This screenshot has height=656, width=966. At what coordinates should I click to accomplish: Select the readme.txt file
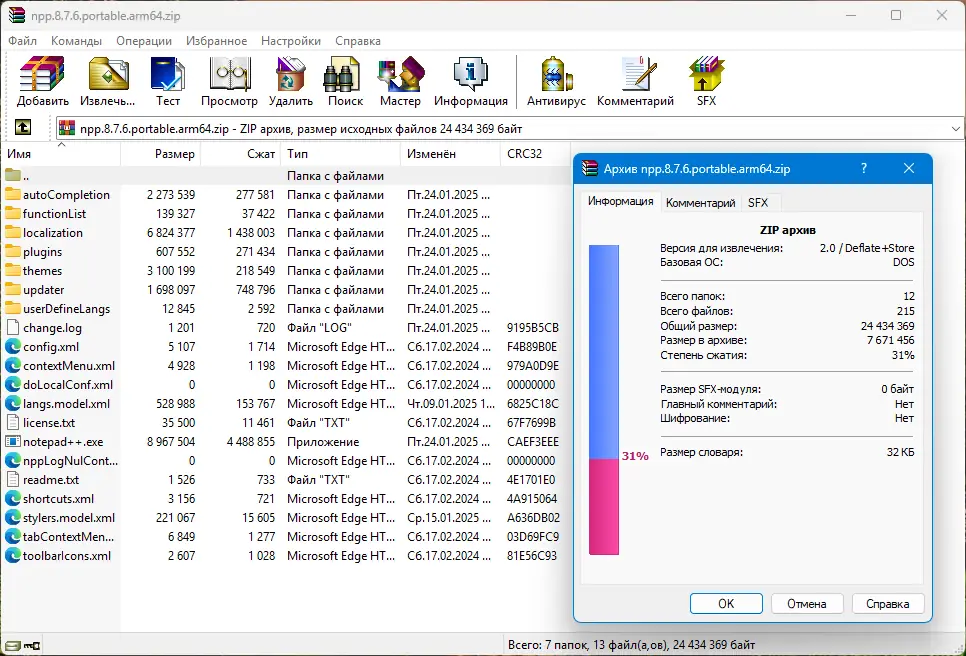point(285,480)
